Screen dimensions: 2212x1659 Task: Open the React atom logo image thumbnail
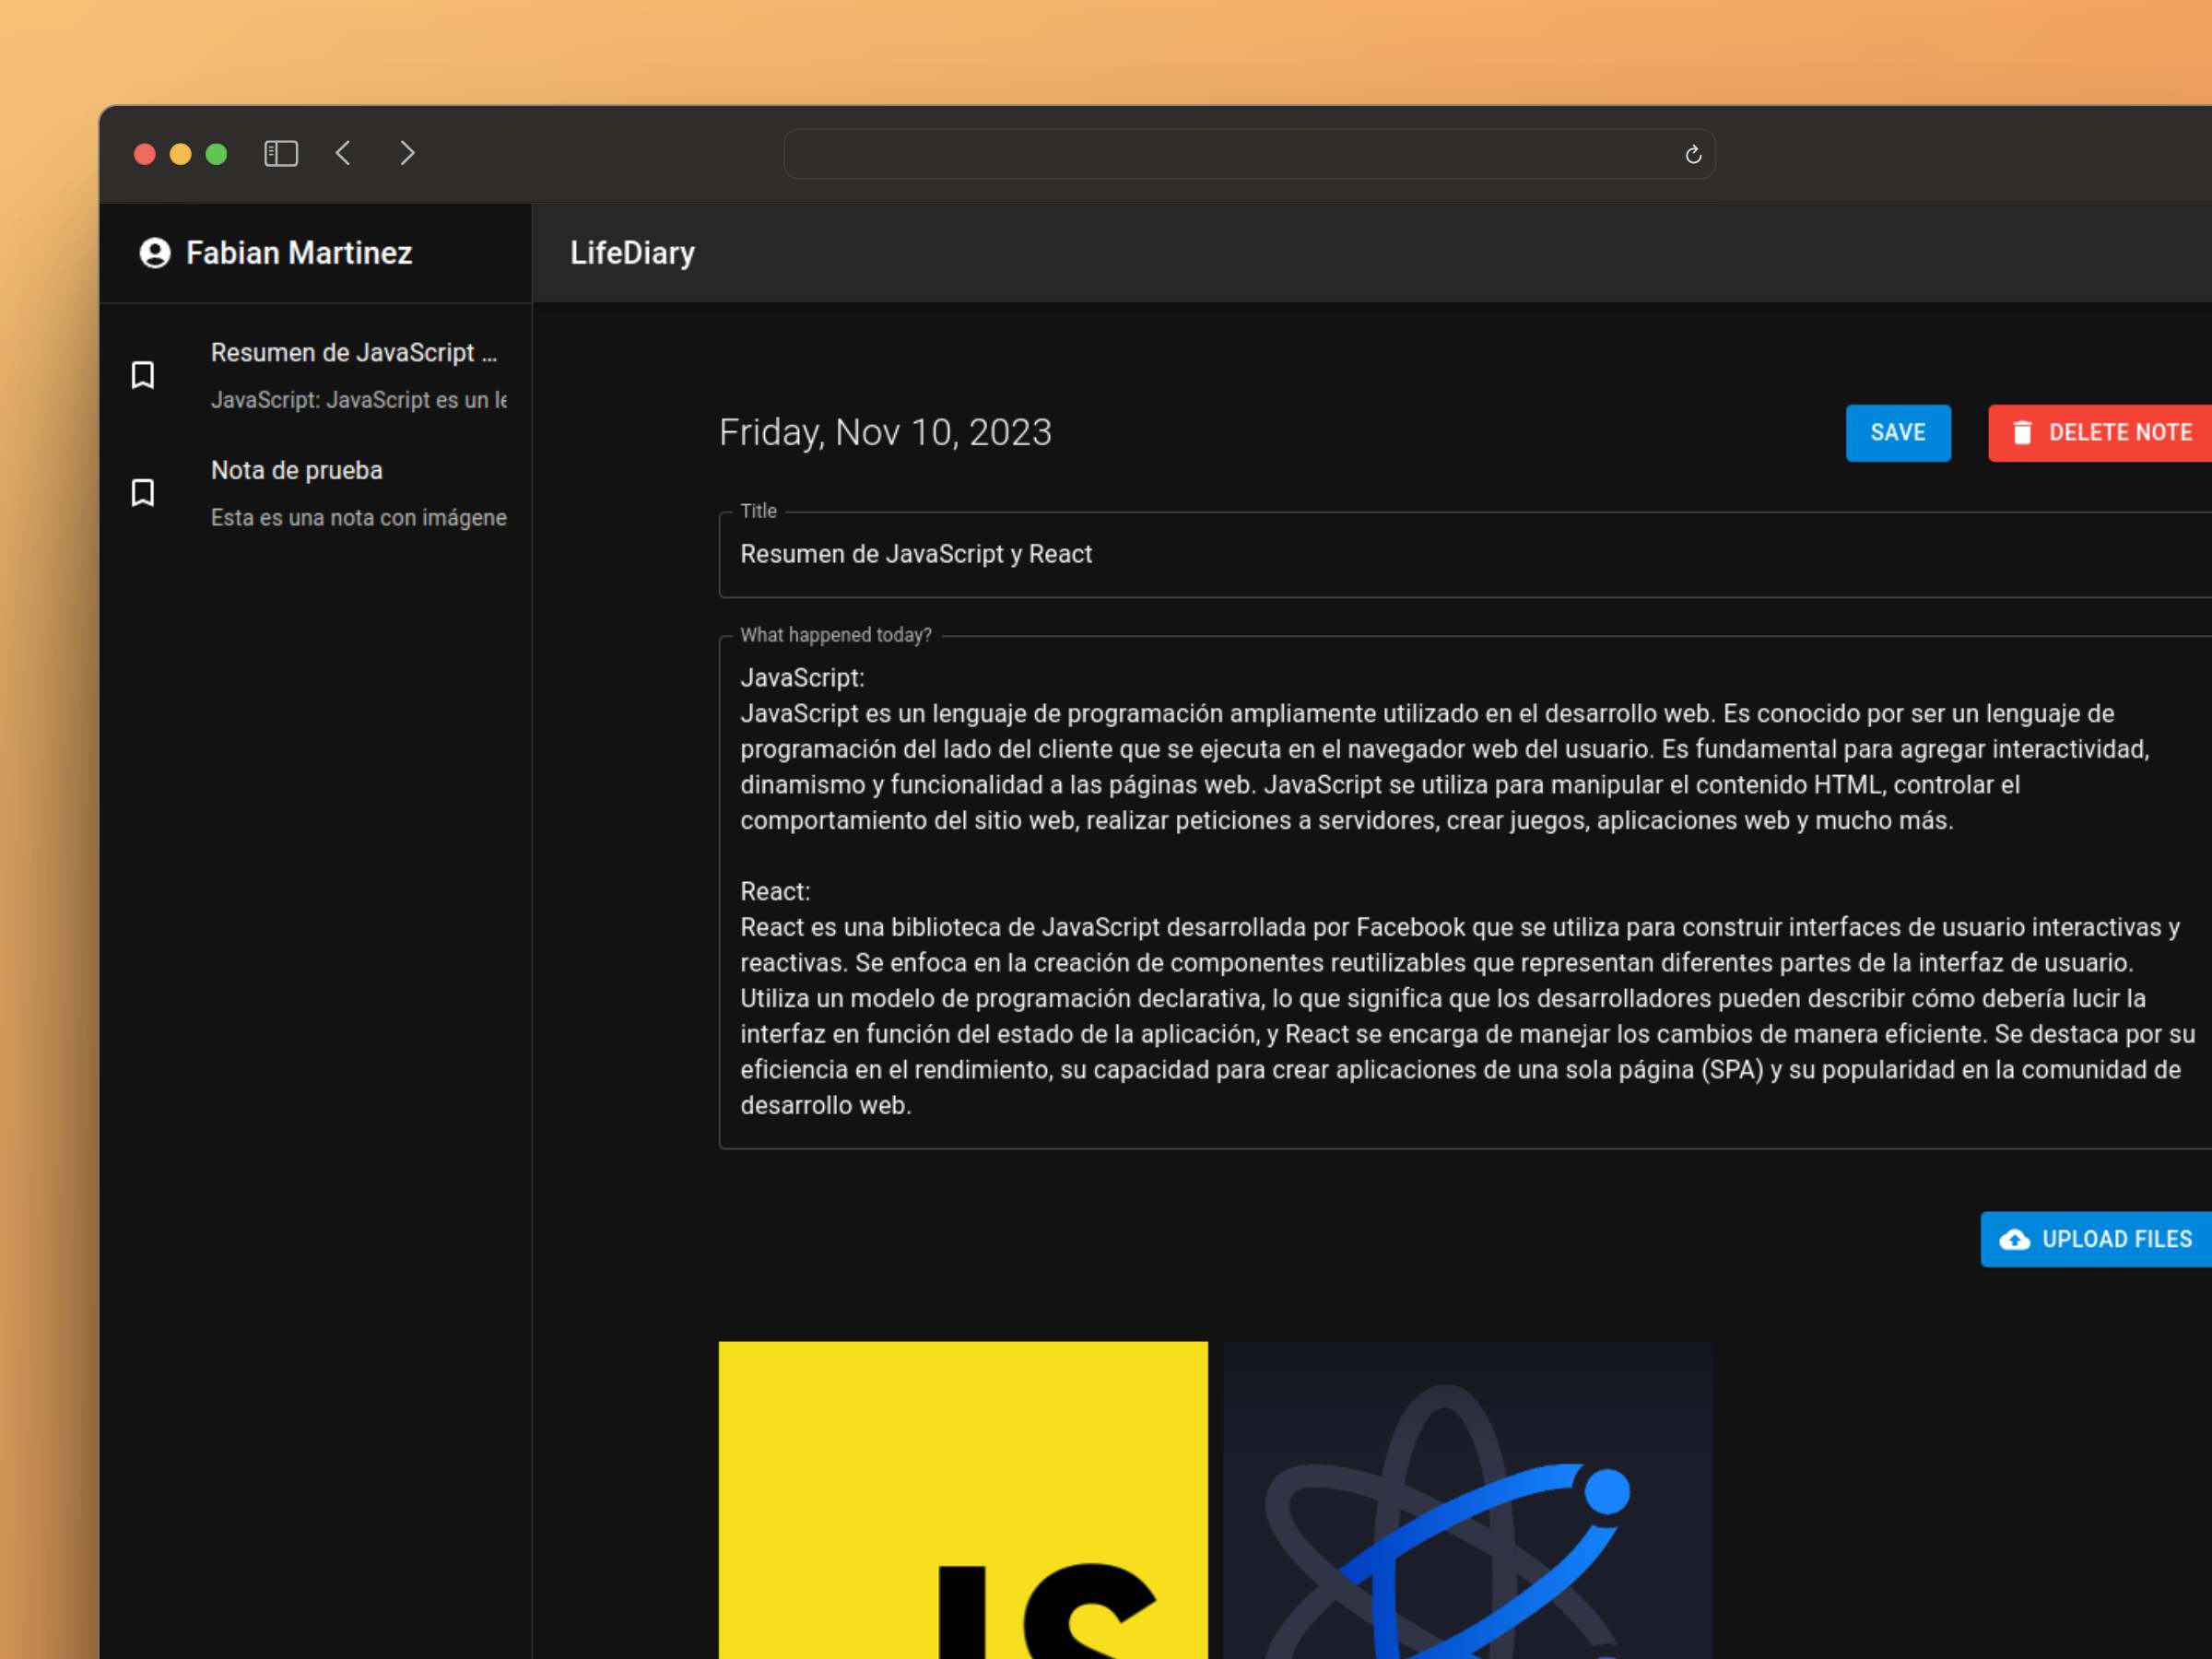tap(1468, 1500)
